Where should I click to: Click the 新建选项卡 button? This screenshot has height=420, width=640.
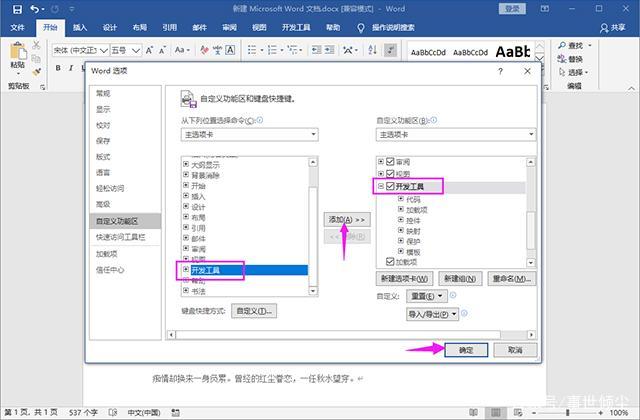404,279
